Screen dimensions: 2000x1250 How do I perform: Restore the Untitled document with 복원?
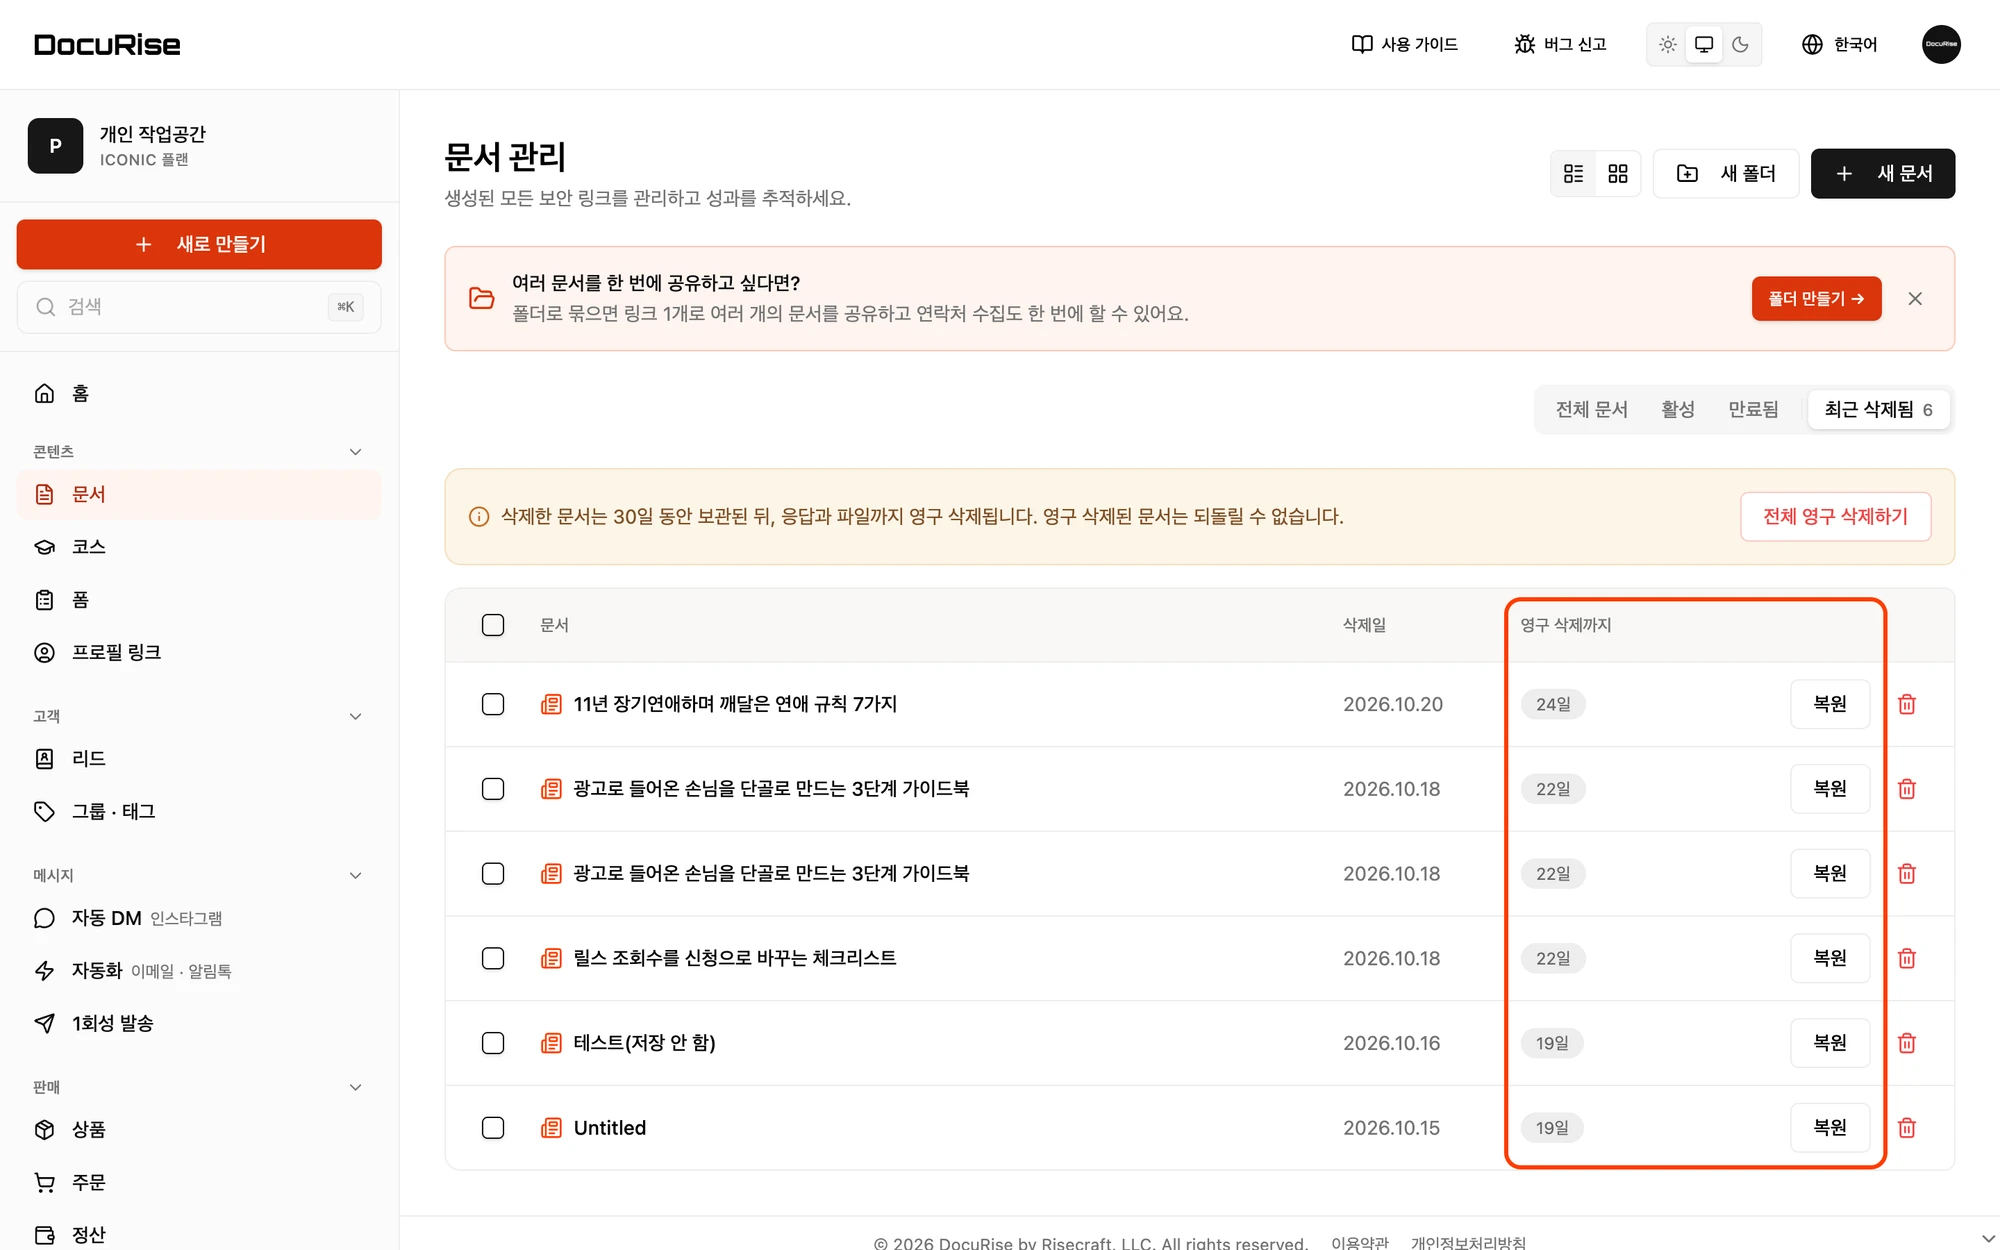point(1830,1128)
